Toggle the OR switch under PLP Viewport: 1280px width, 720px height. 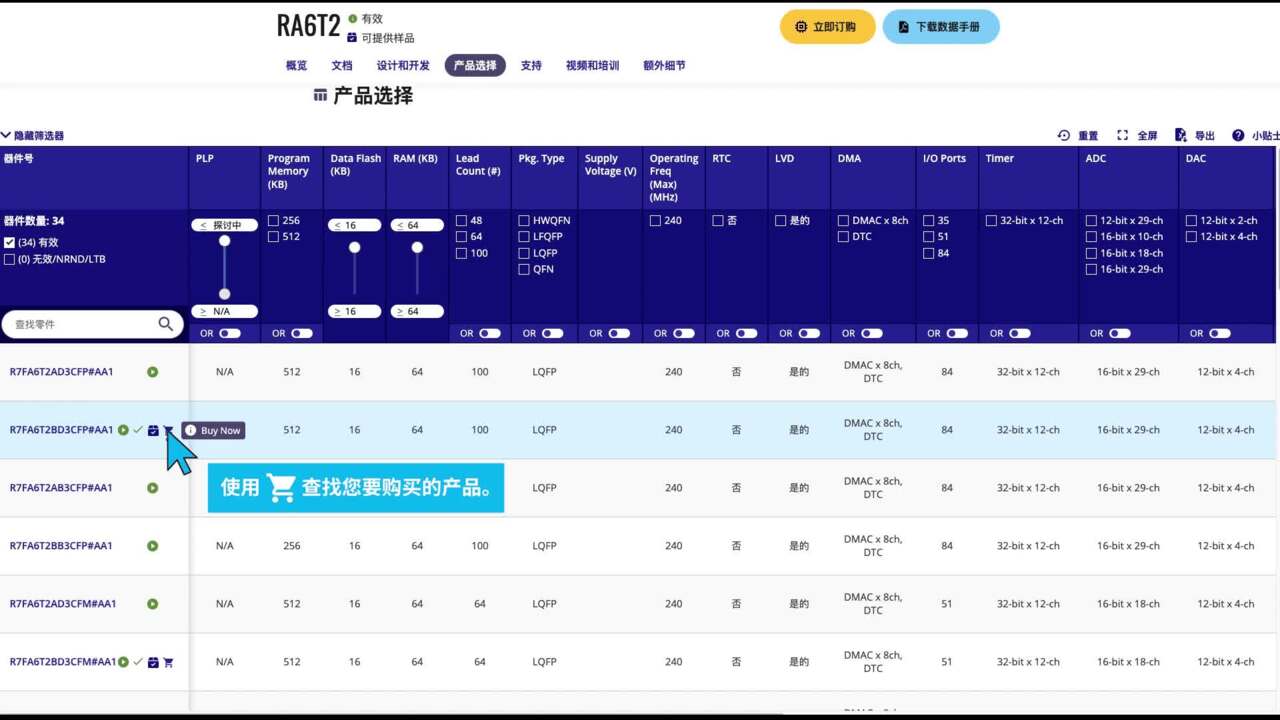click(230, 333)
